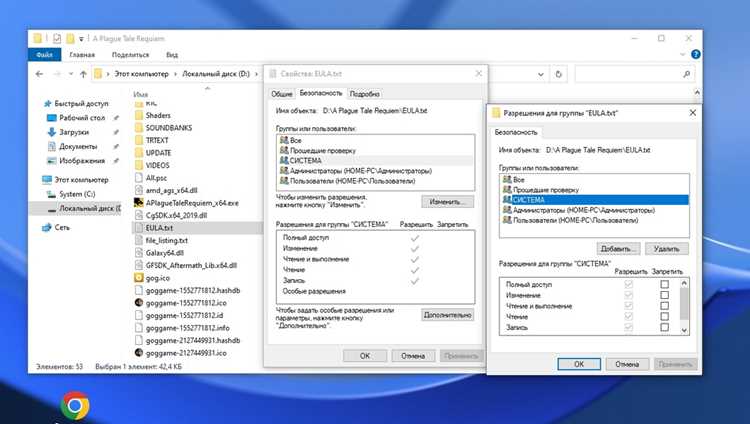The image size is (750, 424).
Task: Click Отмена in the properties dialog
Action: pos(413,356)
